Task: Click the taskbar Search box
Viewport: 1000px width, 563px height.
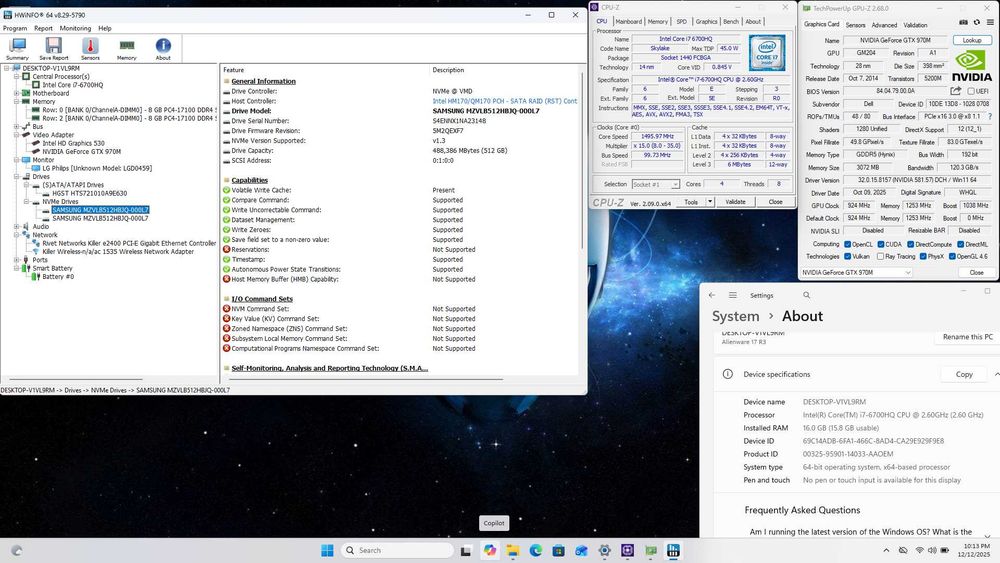Action: click(398, 550)
